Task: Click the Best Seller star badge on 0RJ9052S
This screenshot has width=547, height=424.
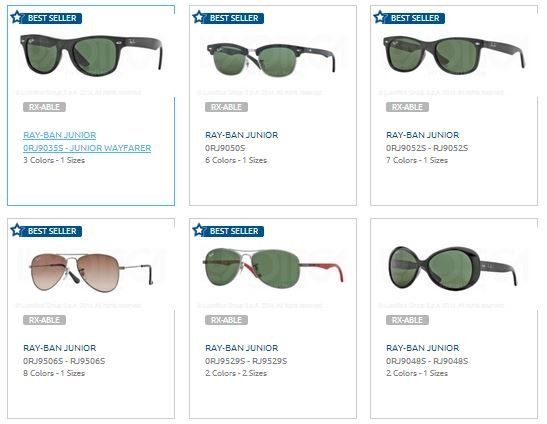Action: pyautogui.click(x=409, y=18)
